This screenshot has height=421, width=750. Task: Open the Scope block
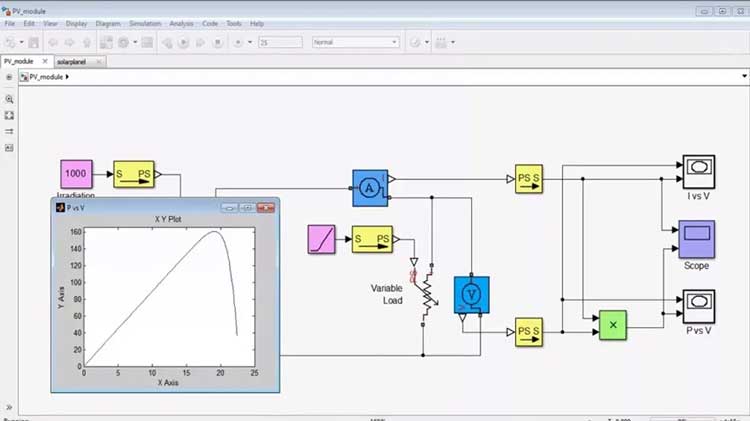pyautogui.click(x=696, y=239)
